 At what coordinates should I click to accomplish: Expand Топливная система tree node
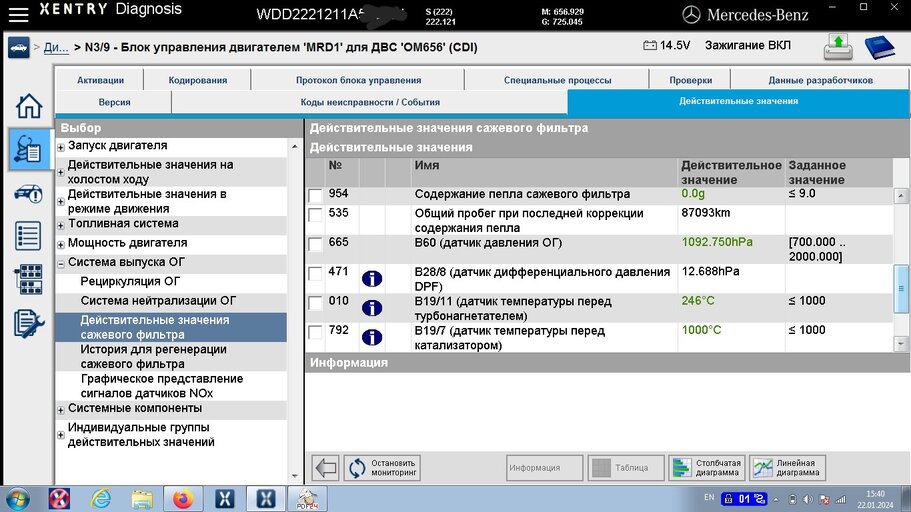60,225
